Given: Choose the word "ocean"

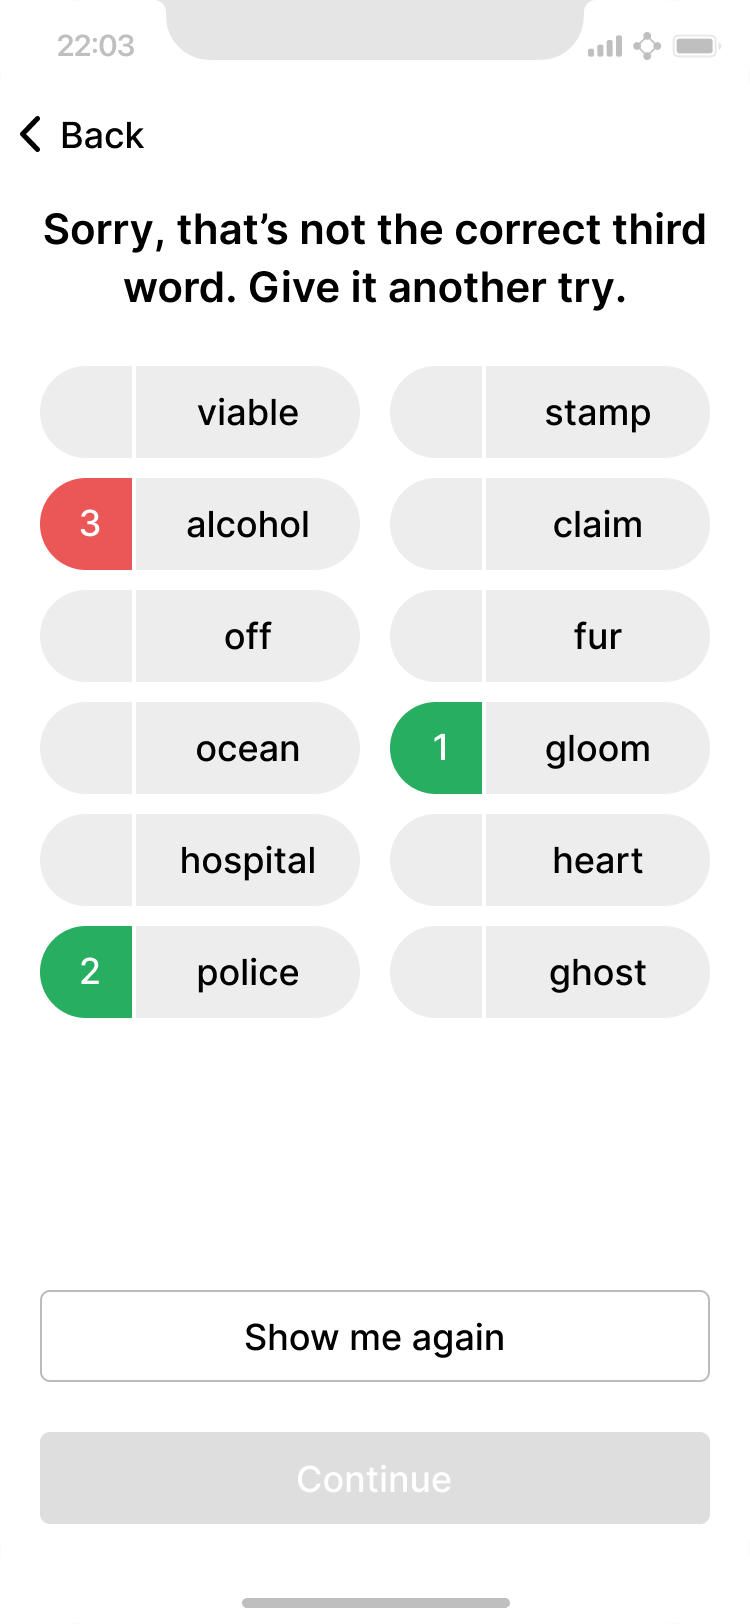Looking at the screenshot, I should (247, 748).
